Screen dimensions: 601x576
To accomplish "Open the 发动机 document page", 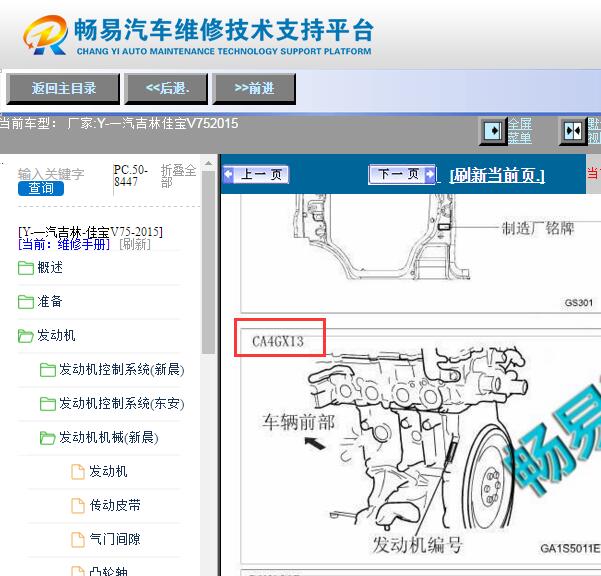I will point(108,471).
